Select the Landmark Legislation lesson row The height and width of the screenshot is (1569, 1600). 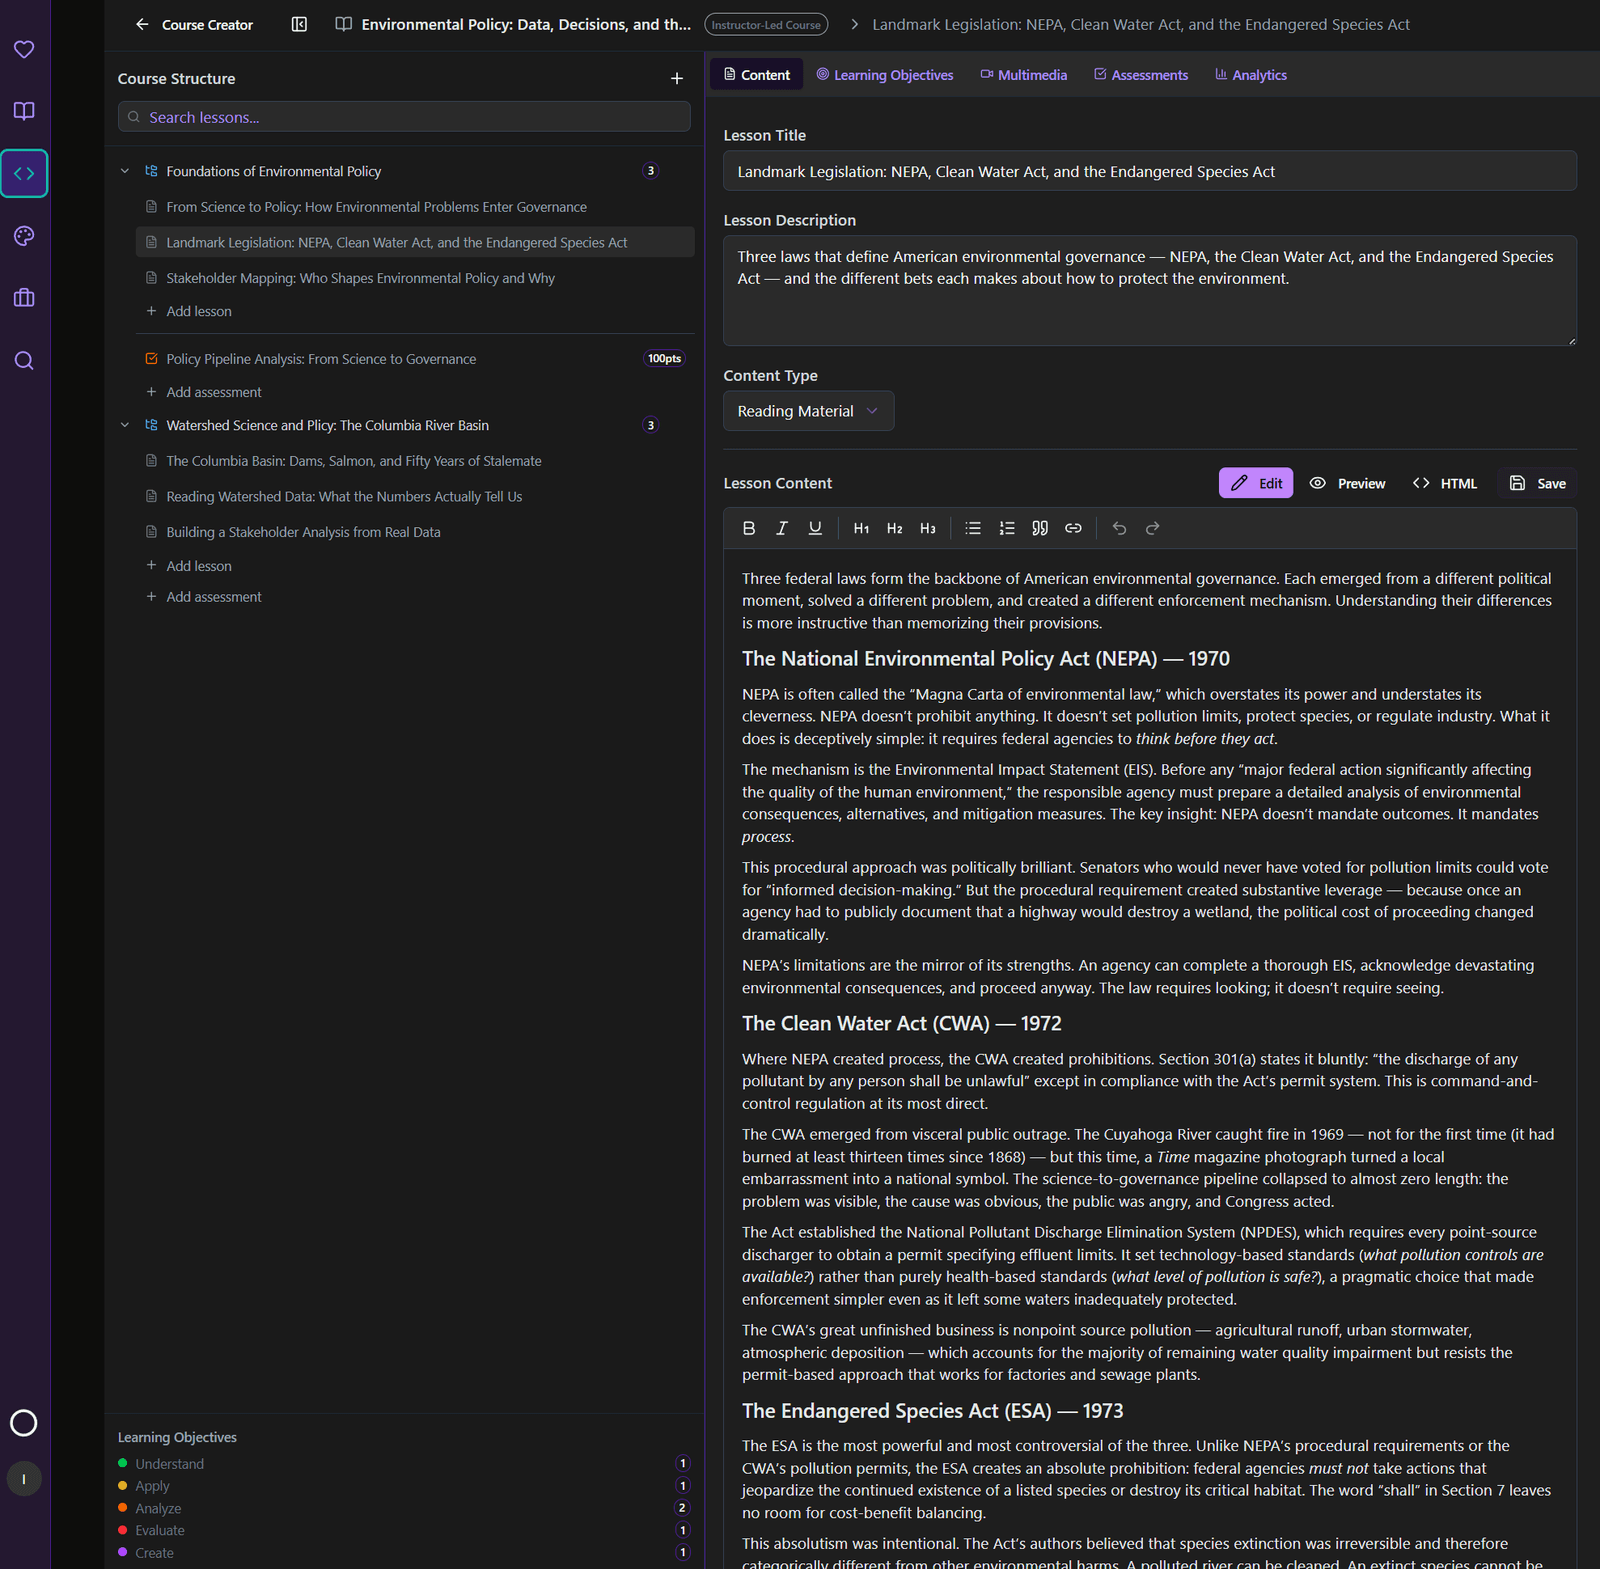(x=415, y=243)
